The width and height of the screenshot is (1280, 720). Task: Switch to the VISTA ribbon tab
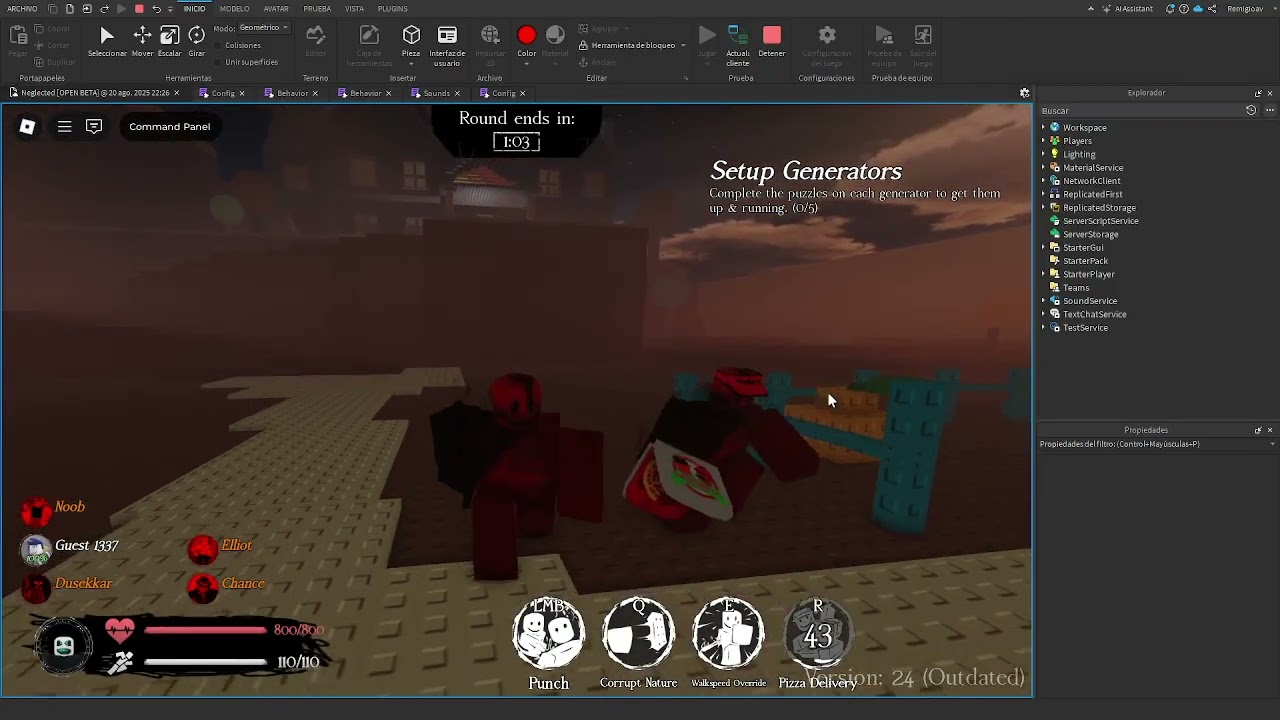(x=354, y=9)
